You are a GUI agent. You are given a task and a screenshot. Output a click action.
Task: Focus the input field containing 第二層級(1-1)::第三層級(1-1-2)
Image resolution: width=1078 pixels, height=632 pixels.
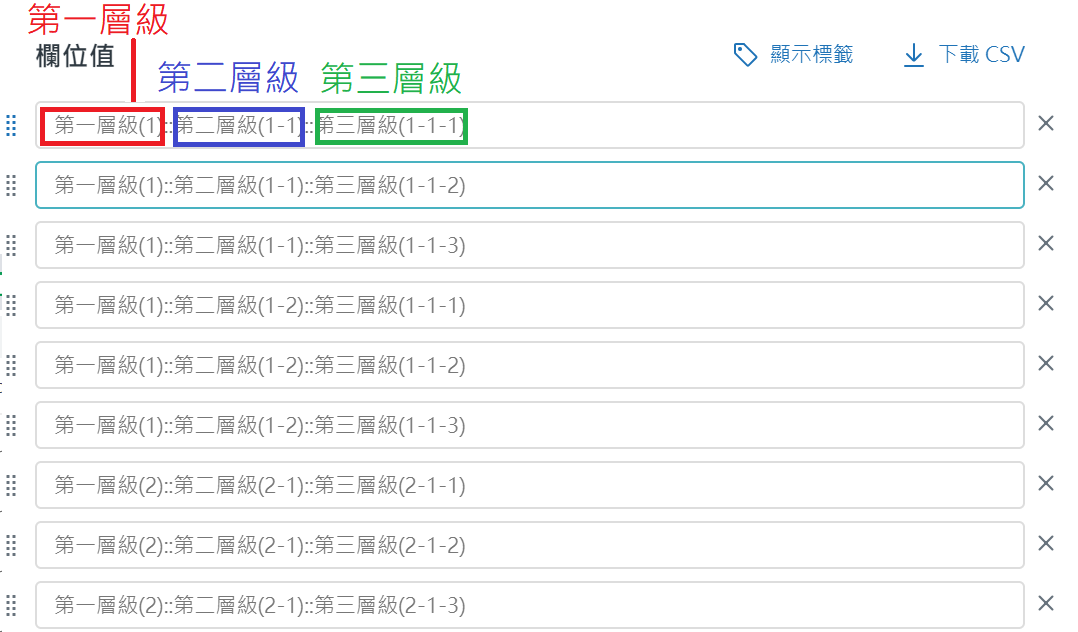click(700, 185)
